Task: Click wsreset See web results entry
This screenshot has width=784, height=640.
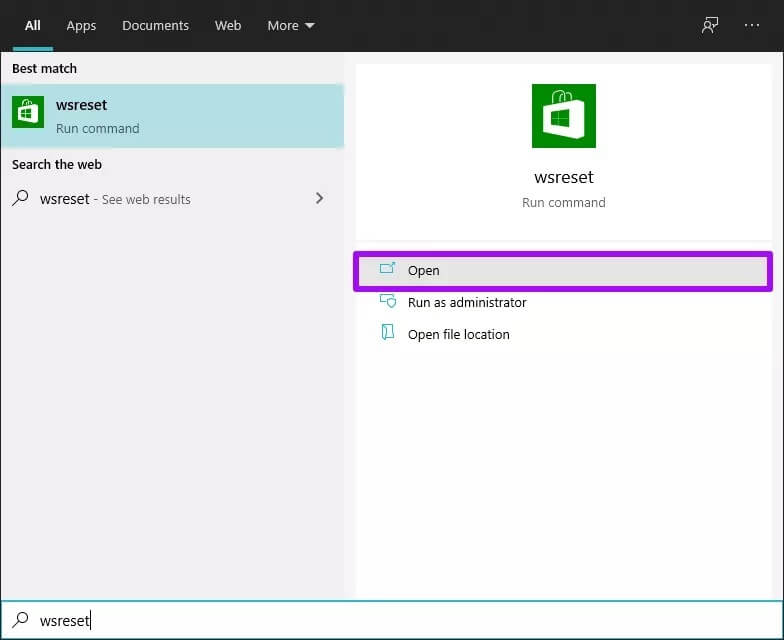Action: 170,199
